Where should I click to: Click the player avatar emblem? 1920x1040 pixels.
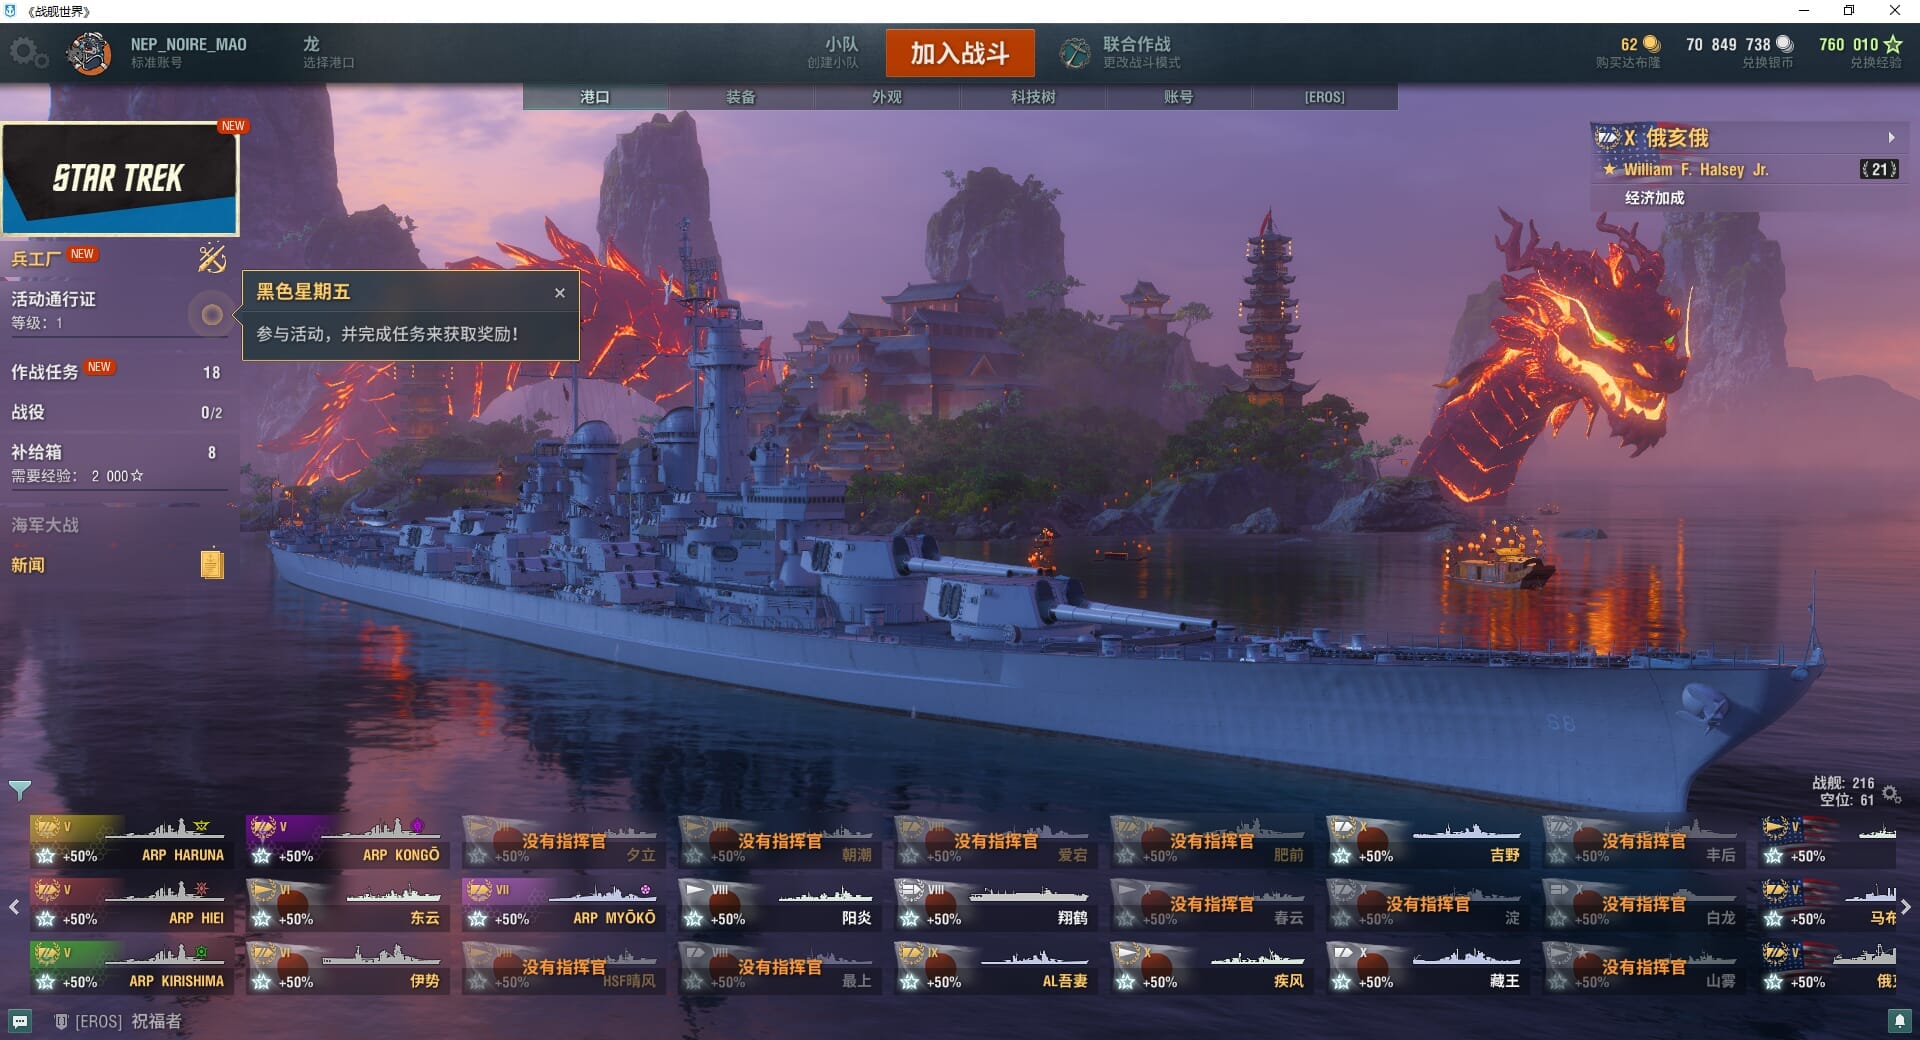pyautogui.click(x=89, y=53)
